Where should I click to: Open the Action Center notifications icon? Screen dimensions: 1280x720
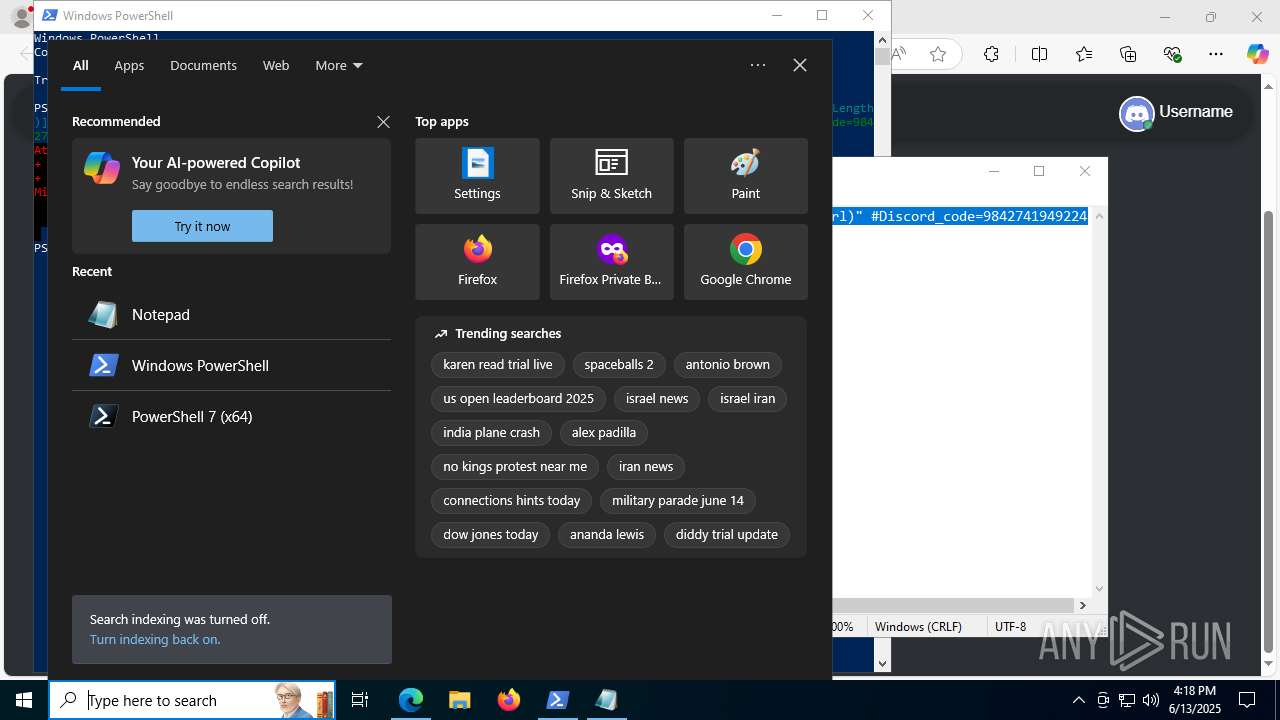tap(1247, 700)
